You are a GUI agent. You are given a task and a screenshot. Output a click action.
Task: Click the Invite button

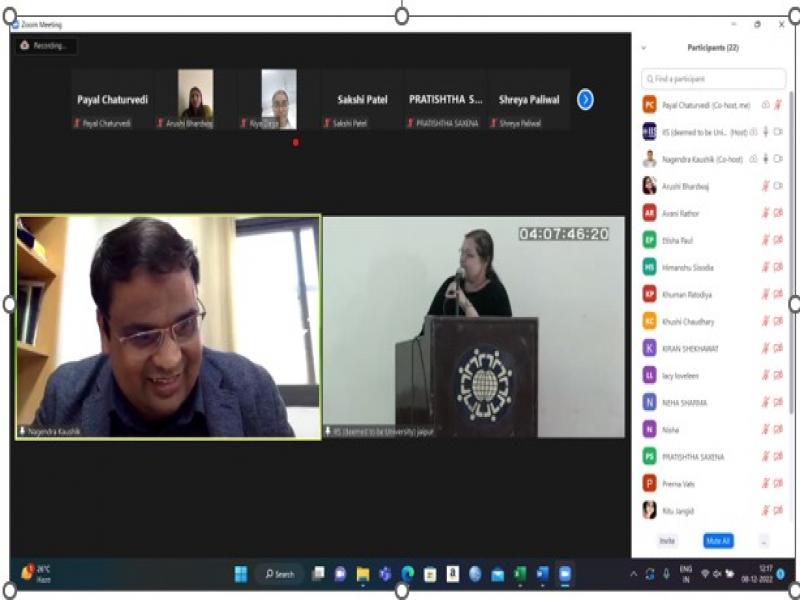667,541
